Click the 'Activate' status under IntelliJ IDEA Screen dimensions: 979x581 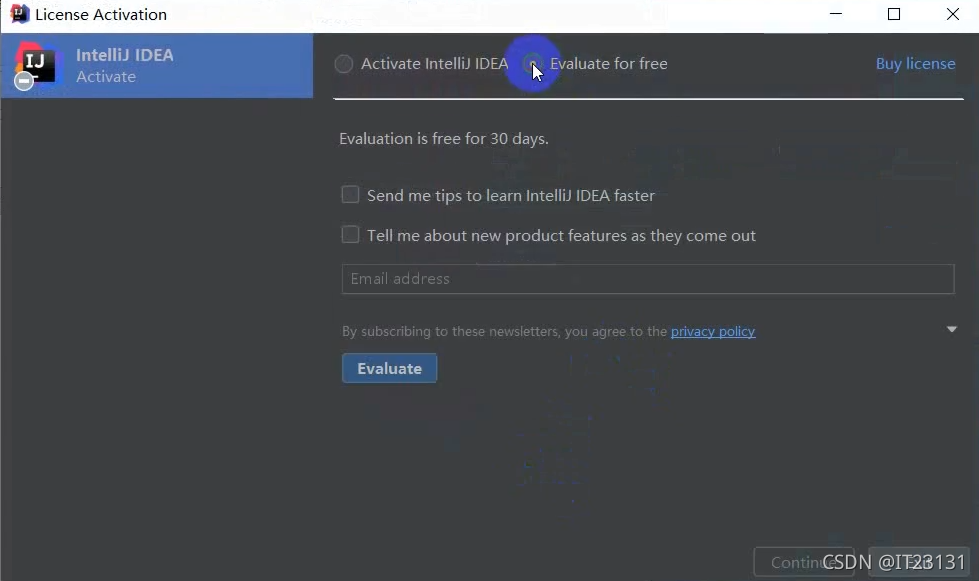click(106, 77)
